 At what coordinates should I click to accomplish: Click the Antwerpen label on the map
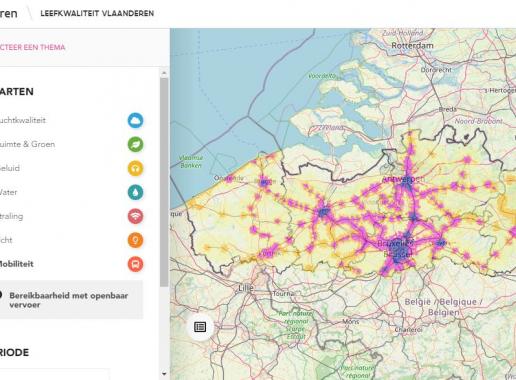tap(403, 179)
